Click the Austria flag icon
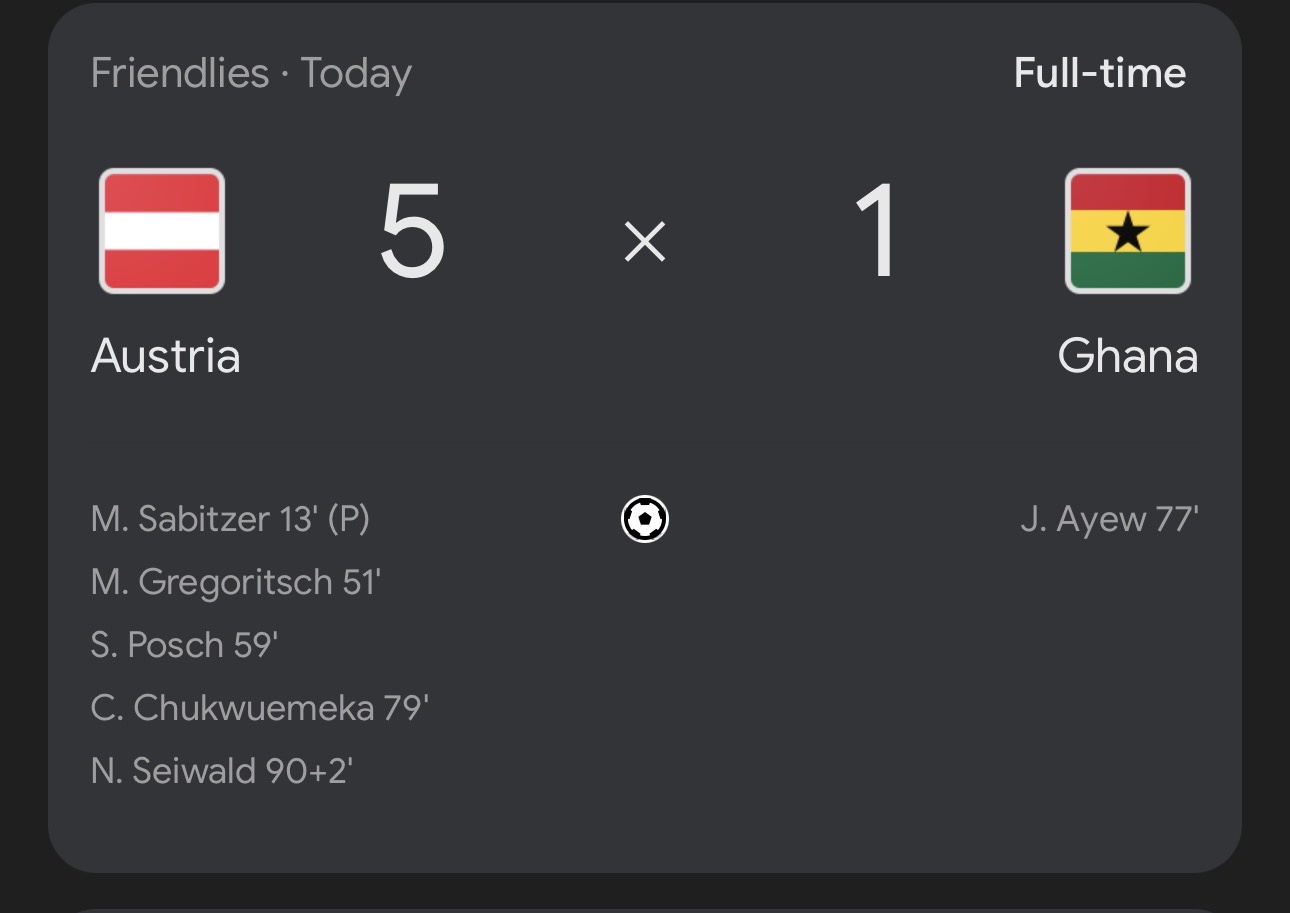The width and height of the screenshot is (1290, 913). tap(162, 231)
